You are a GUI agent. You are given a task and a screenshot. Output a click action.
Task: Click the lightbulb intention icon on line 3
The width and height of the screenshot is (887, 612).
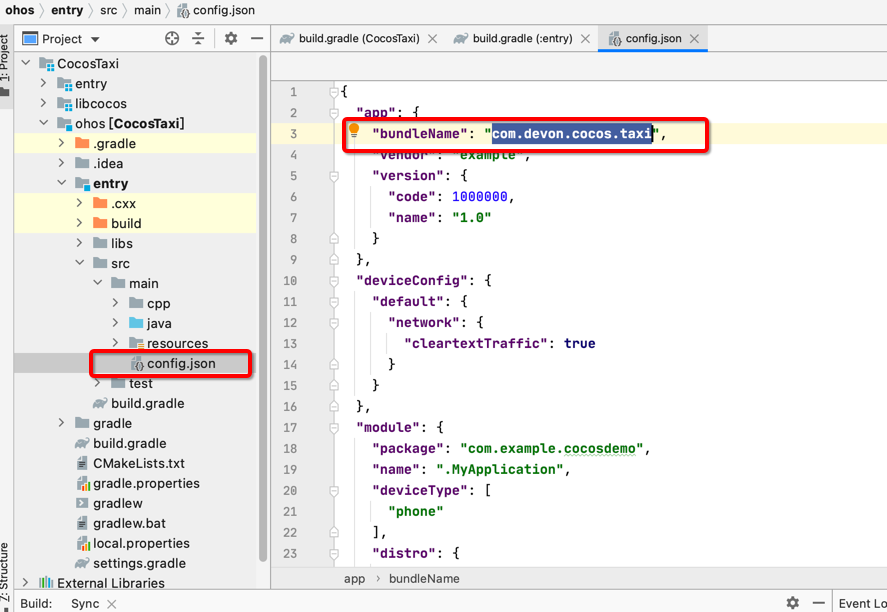tap(353, 131)
